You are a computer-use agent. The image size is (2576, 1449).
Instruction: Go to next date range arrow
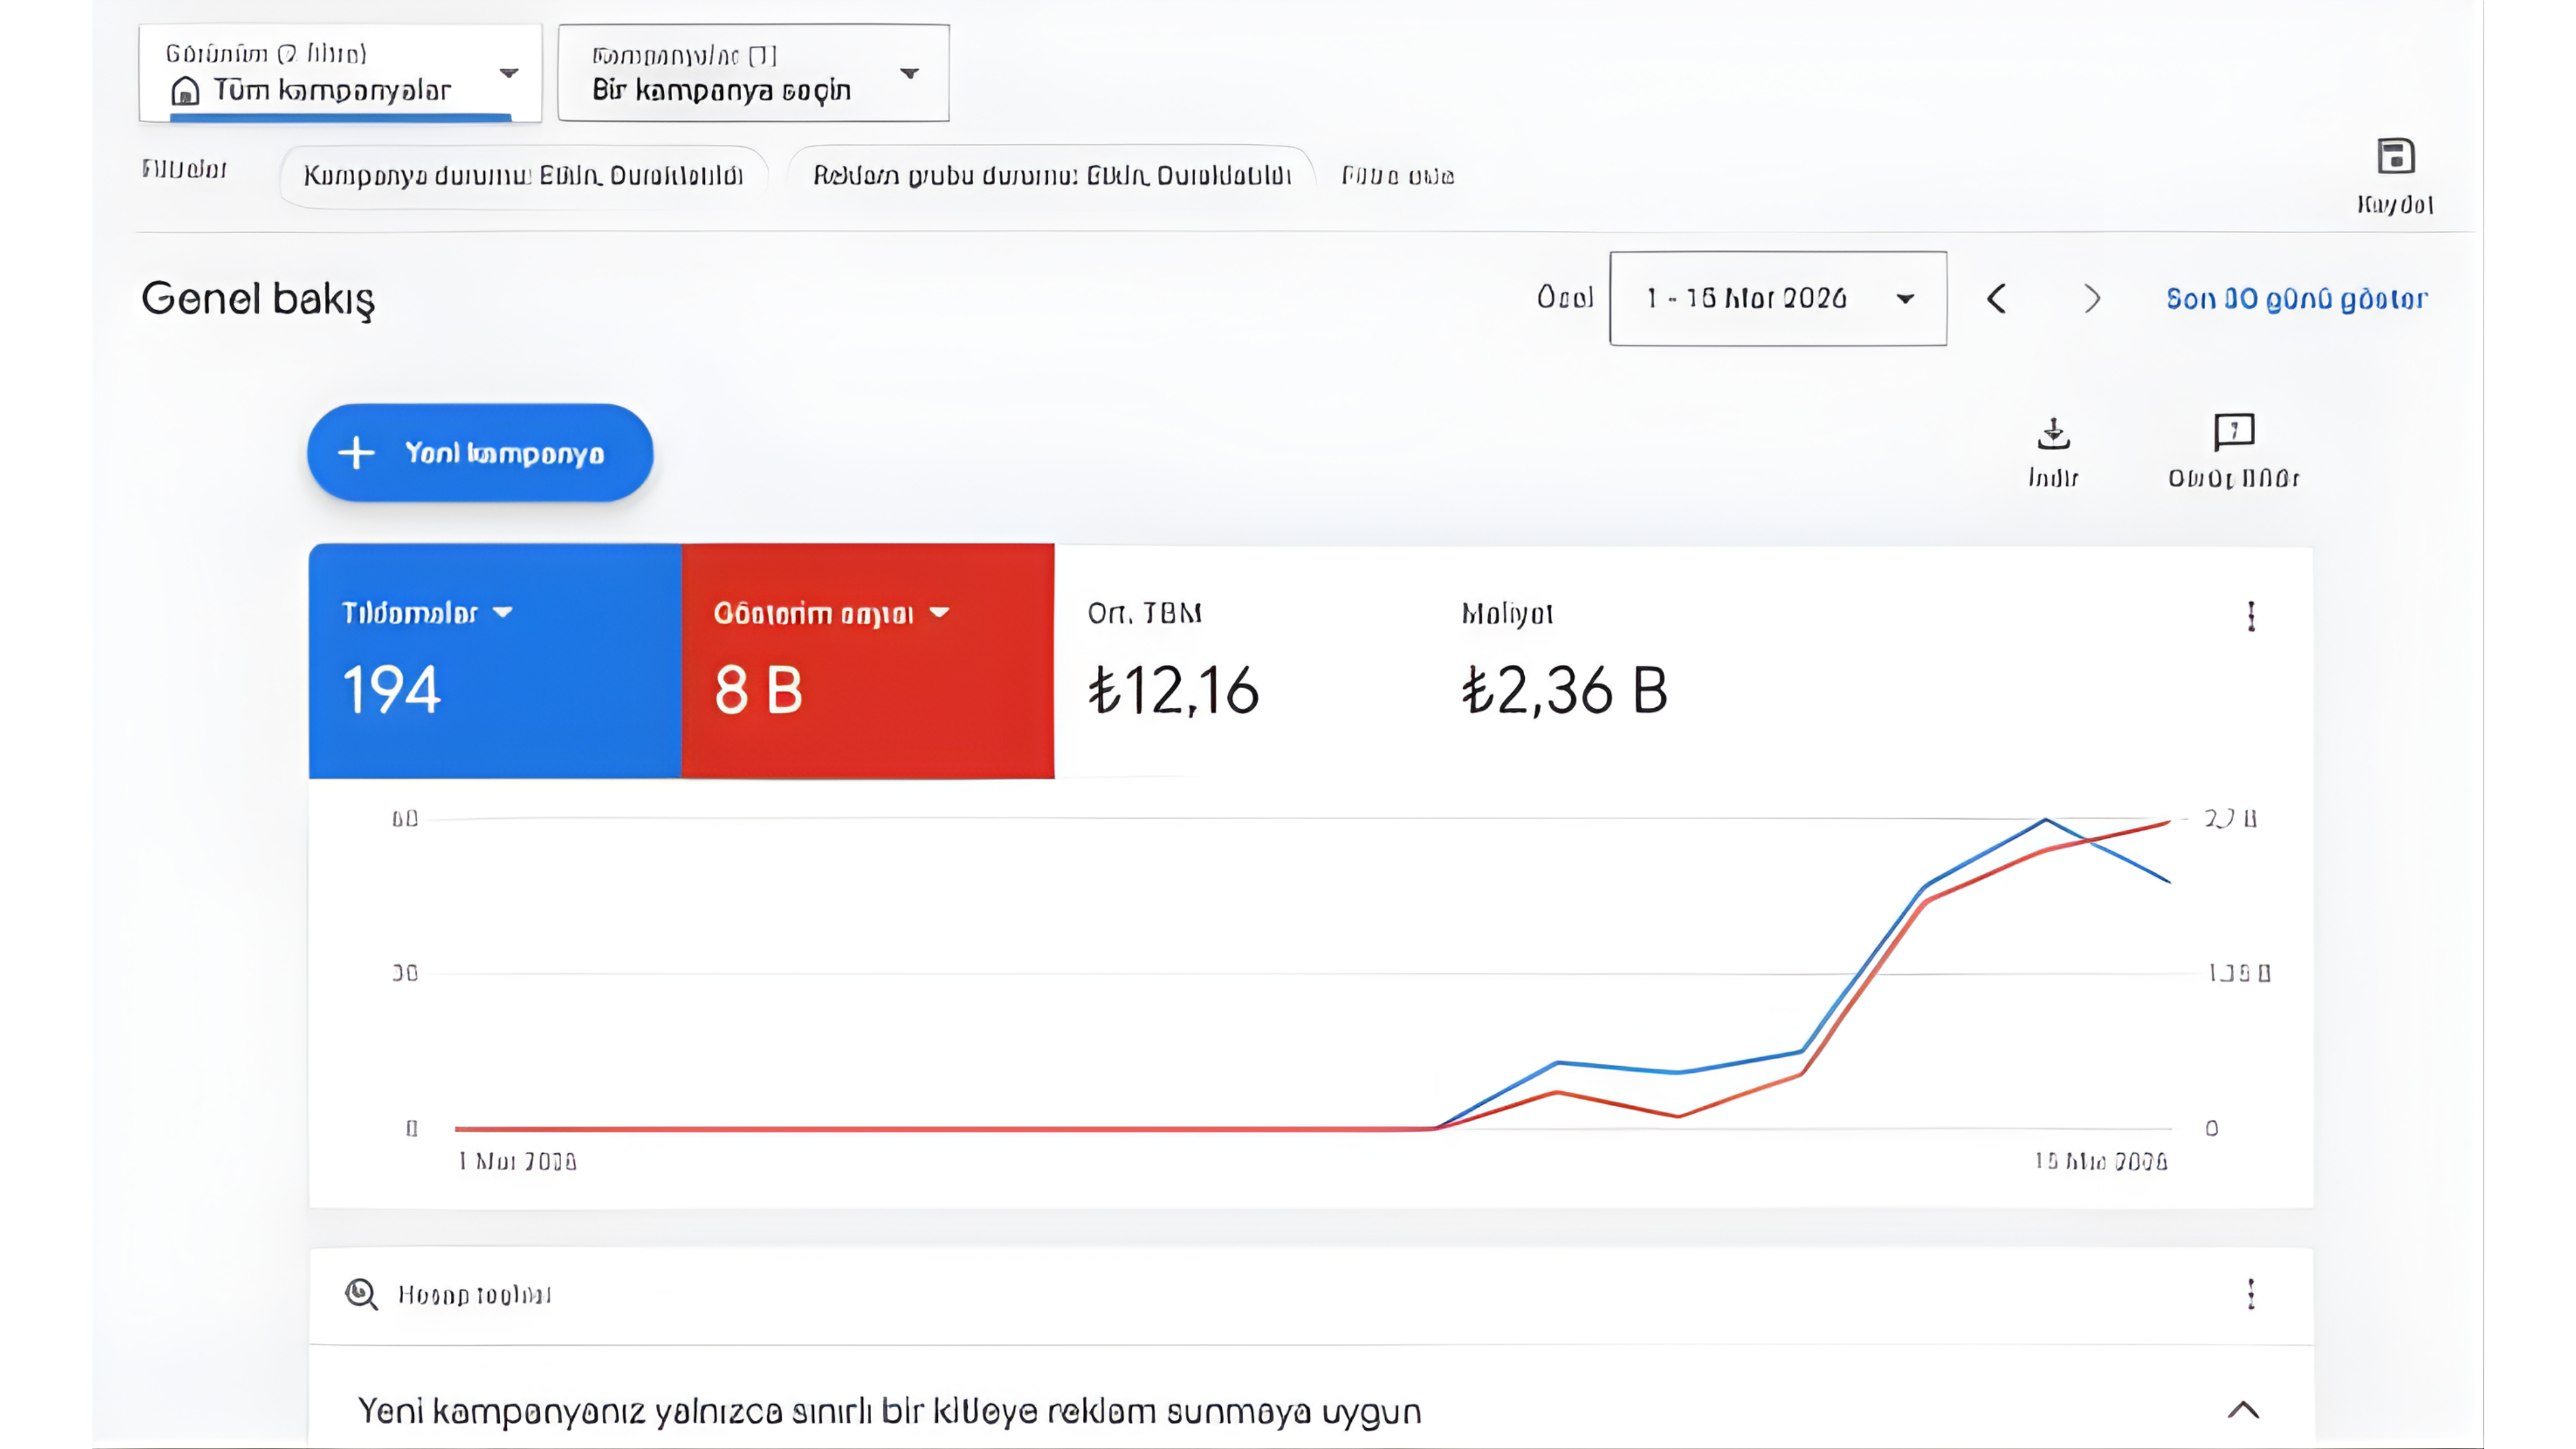pyautogui.click(x=2091, y=298)
